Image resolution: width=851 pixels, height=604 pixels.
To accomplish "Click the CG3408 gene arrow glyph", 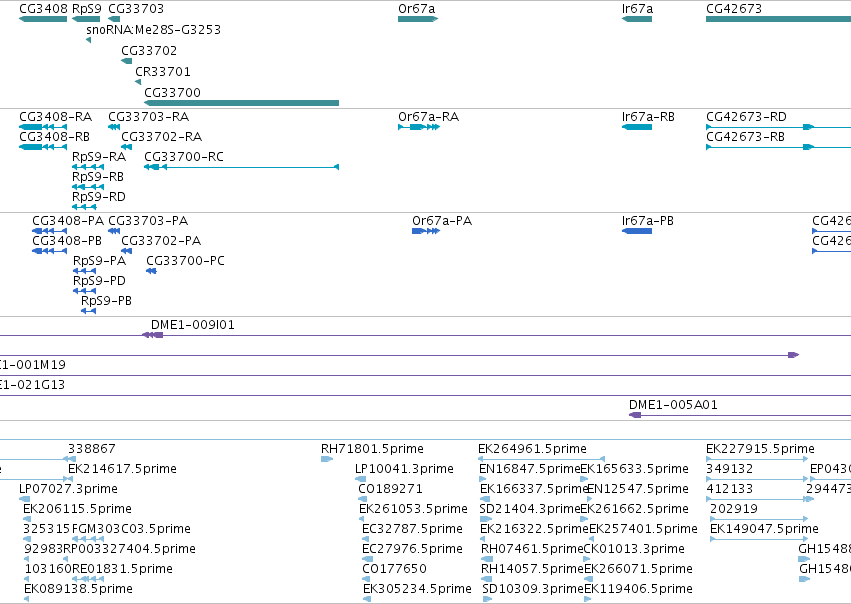I will pyautogui.click(x=43, y=19).
